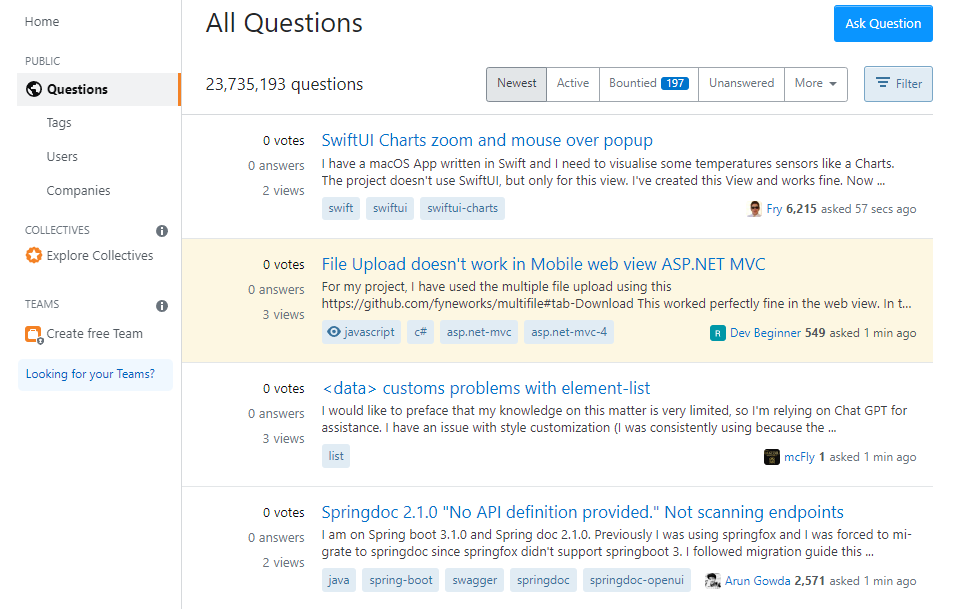Open the Springdoc 2.1.0 question
This screenshot has width=955, height=609.
(582, 512)
